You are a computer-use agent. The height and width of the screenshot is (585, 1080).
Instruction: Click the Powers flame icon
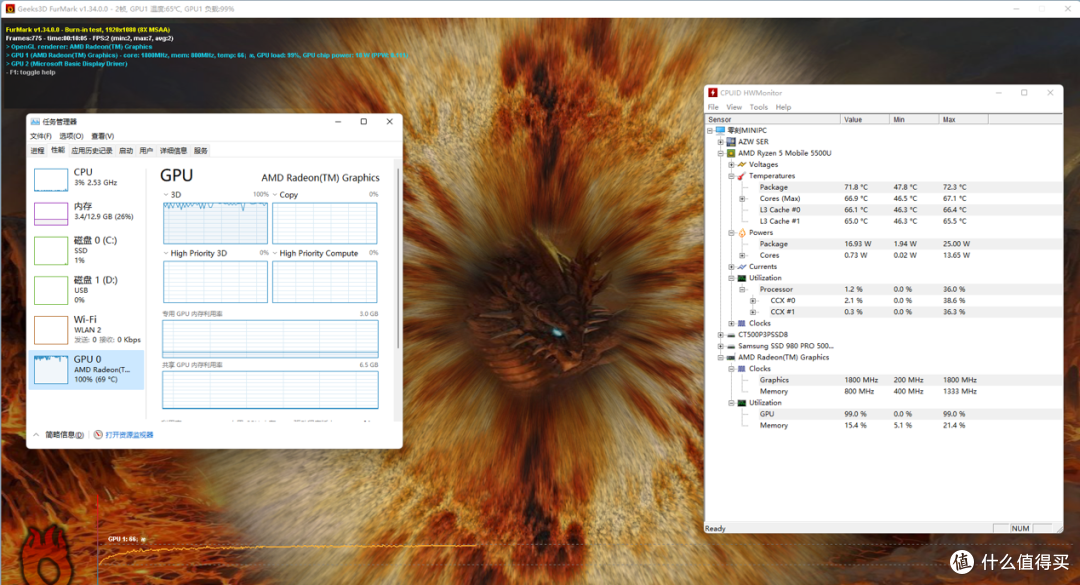(742, 233)
